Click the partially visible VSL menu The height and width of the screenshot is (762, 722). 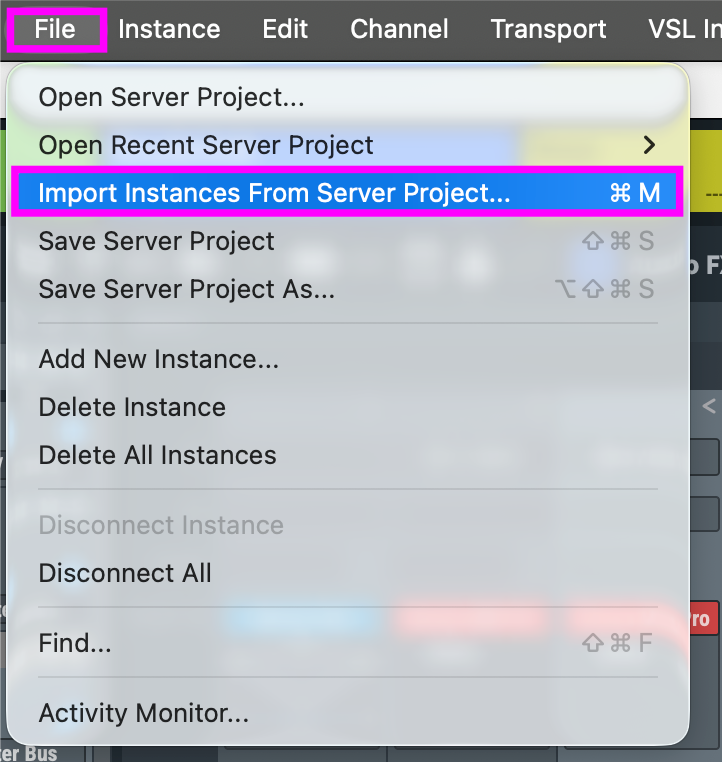tap(684, 29)
